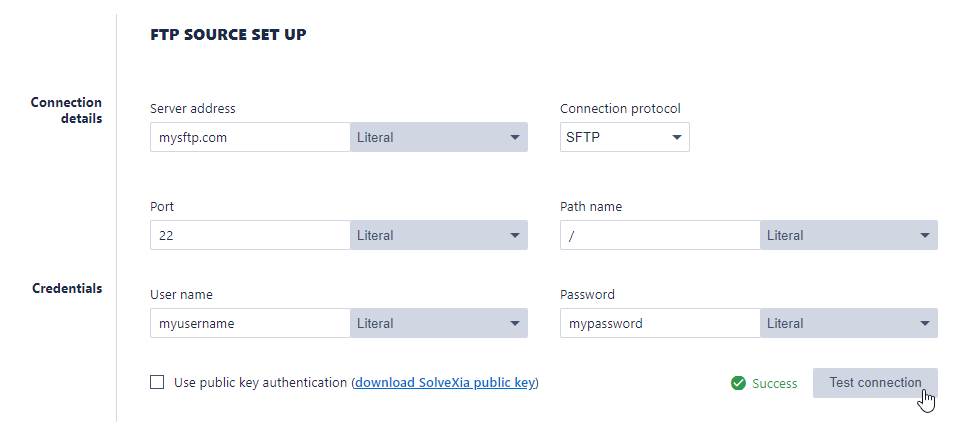Select the User name input field

pyautogui.click(x=249, y=323)
